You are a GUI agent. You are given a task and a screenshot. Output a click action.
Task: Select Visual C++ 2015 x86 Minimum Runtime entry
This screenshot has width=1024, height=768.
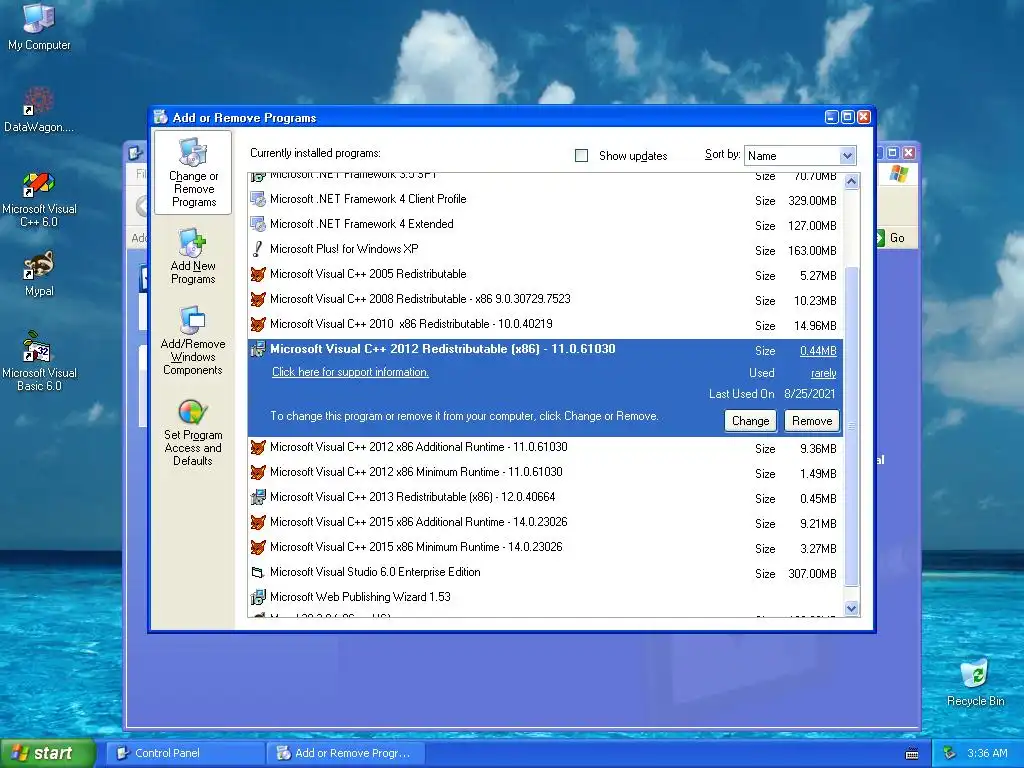tap(545, 547)
